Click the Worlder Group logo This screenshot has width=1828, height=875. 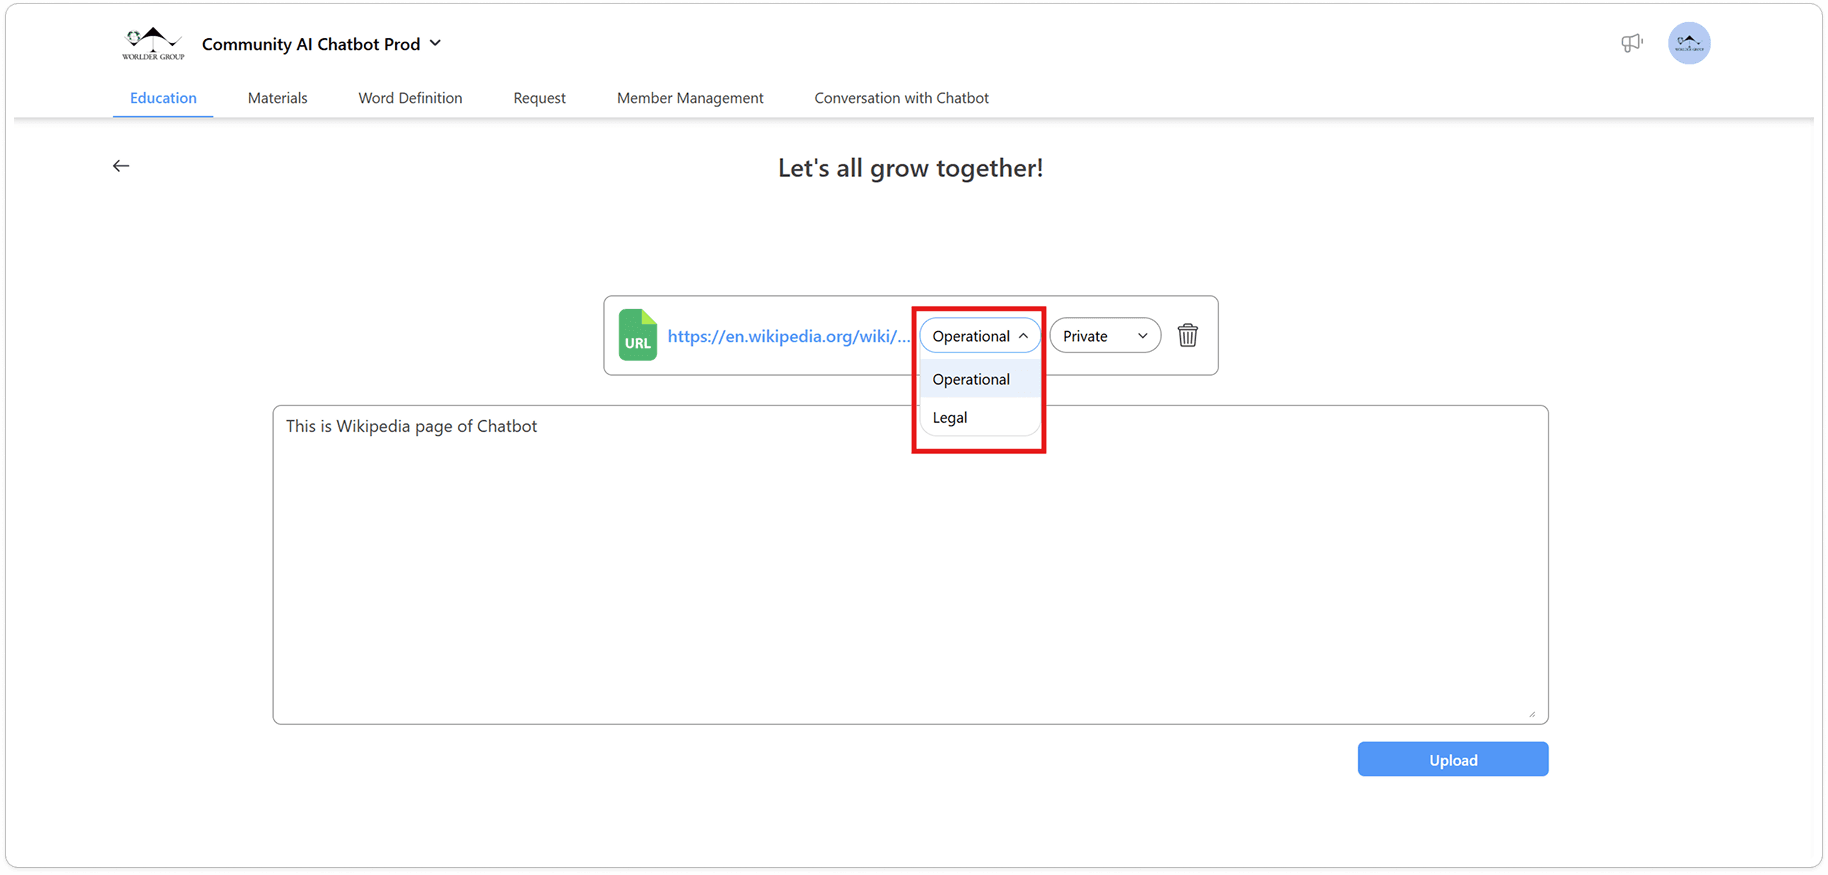[153, 44]
